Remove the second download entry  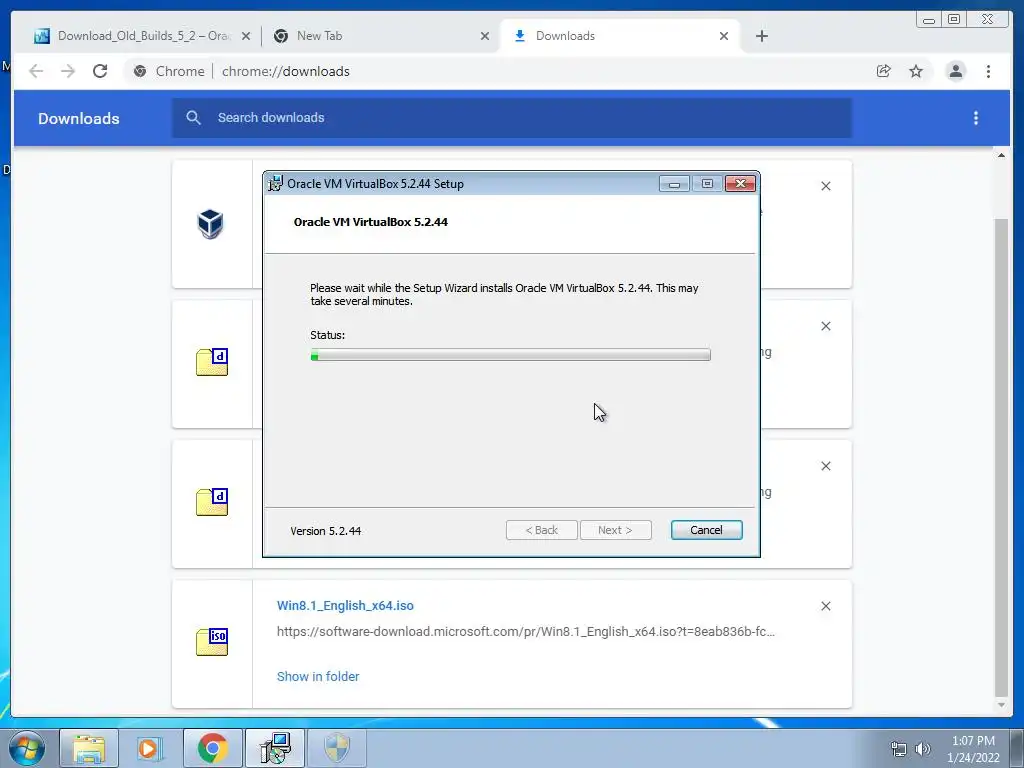(825, 326)
